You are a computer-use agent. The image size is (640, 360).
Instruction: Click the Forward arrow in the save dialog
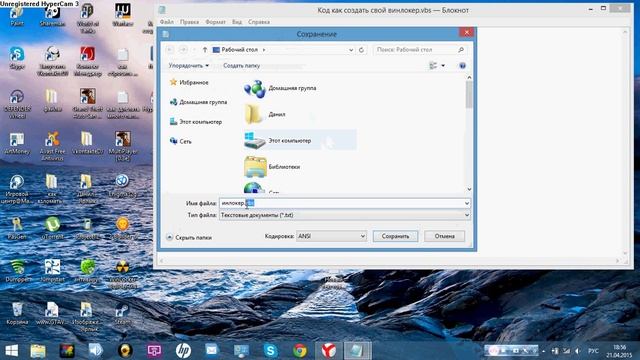pyautogui.click(x=183, y=49)
